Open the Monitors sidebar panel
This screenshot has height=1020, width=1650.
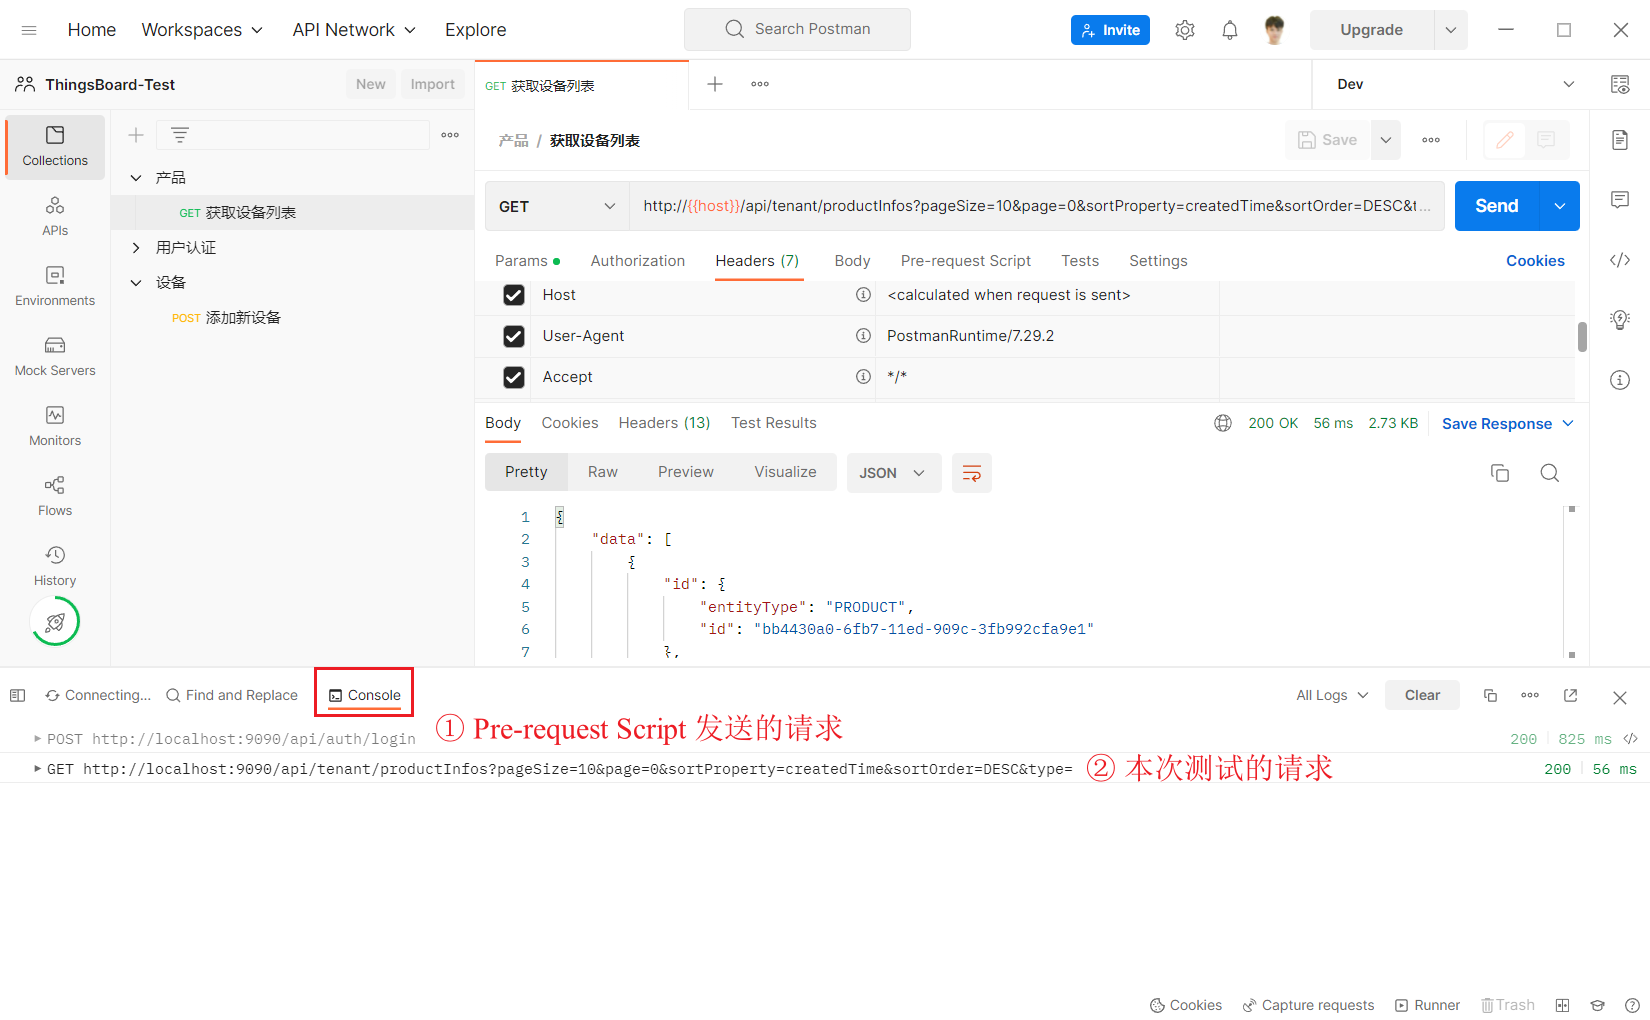pyautogui.click(x=55, y=426)
